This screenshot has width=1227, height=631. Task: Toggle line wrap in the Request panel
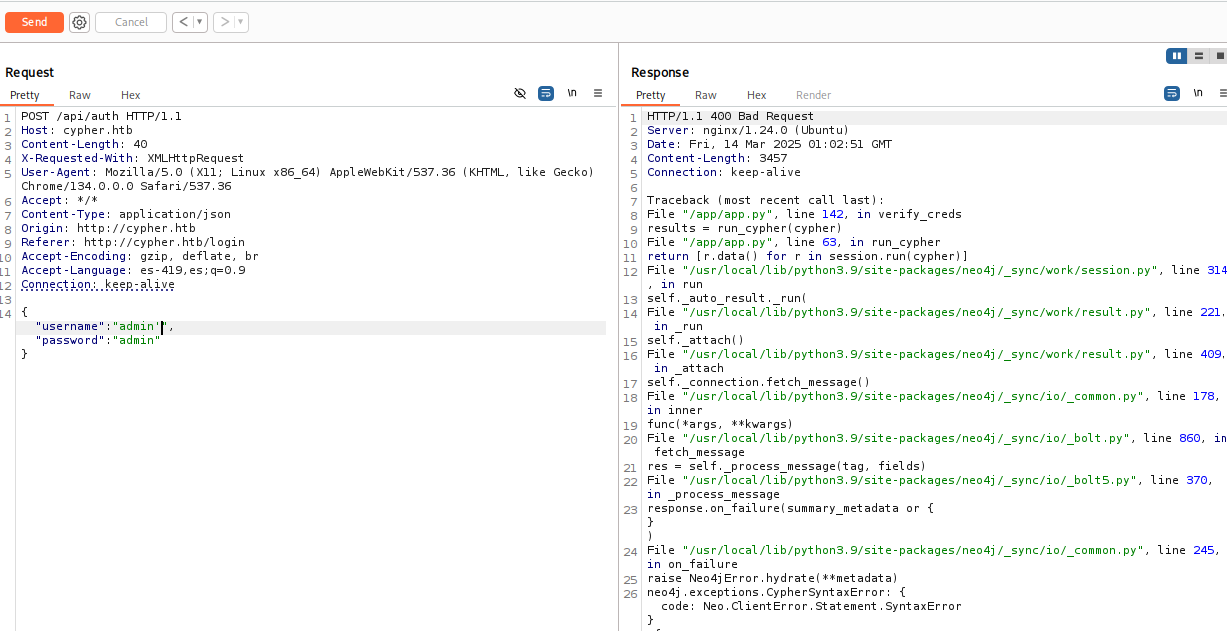[x=546, y=93]
